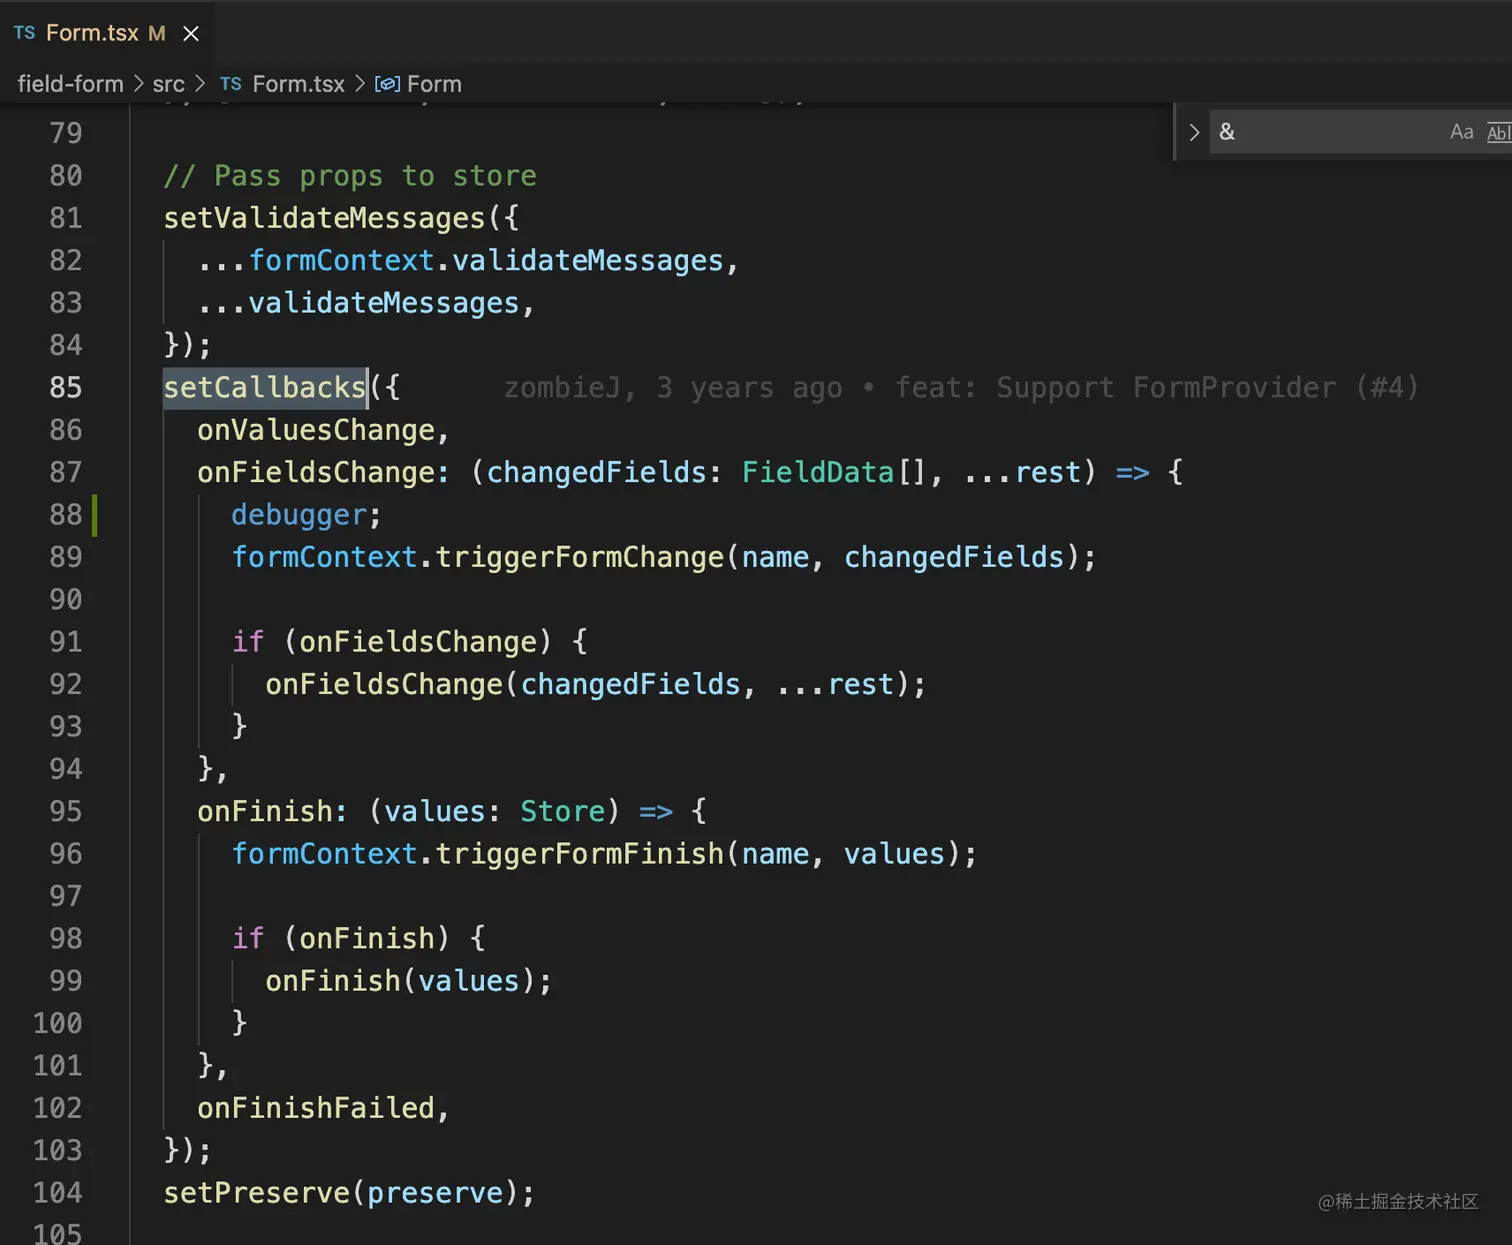
Task: Click line number 81 in the gutter
Action: 66,218
